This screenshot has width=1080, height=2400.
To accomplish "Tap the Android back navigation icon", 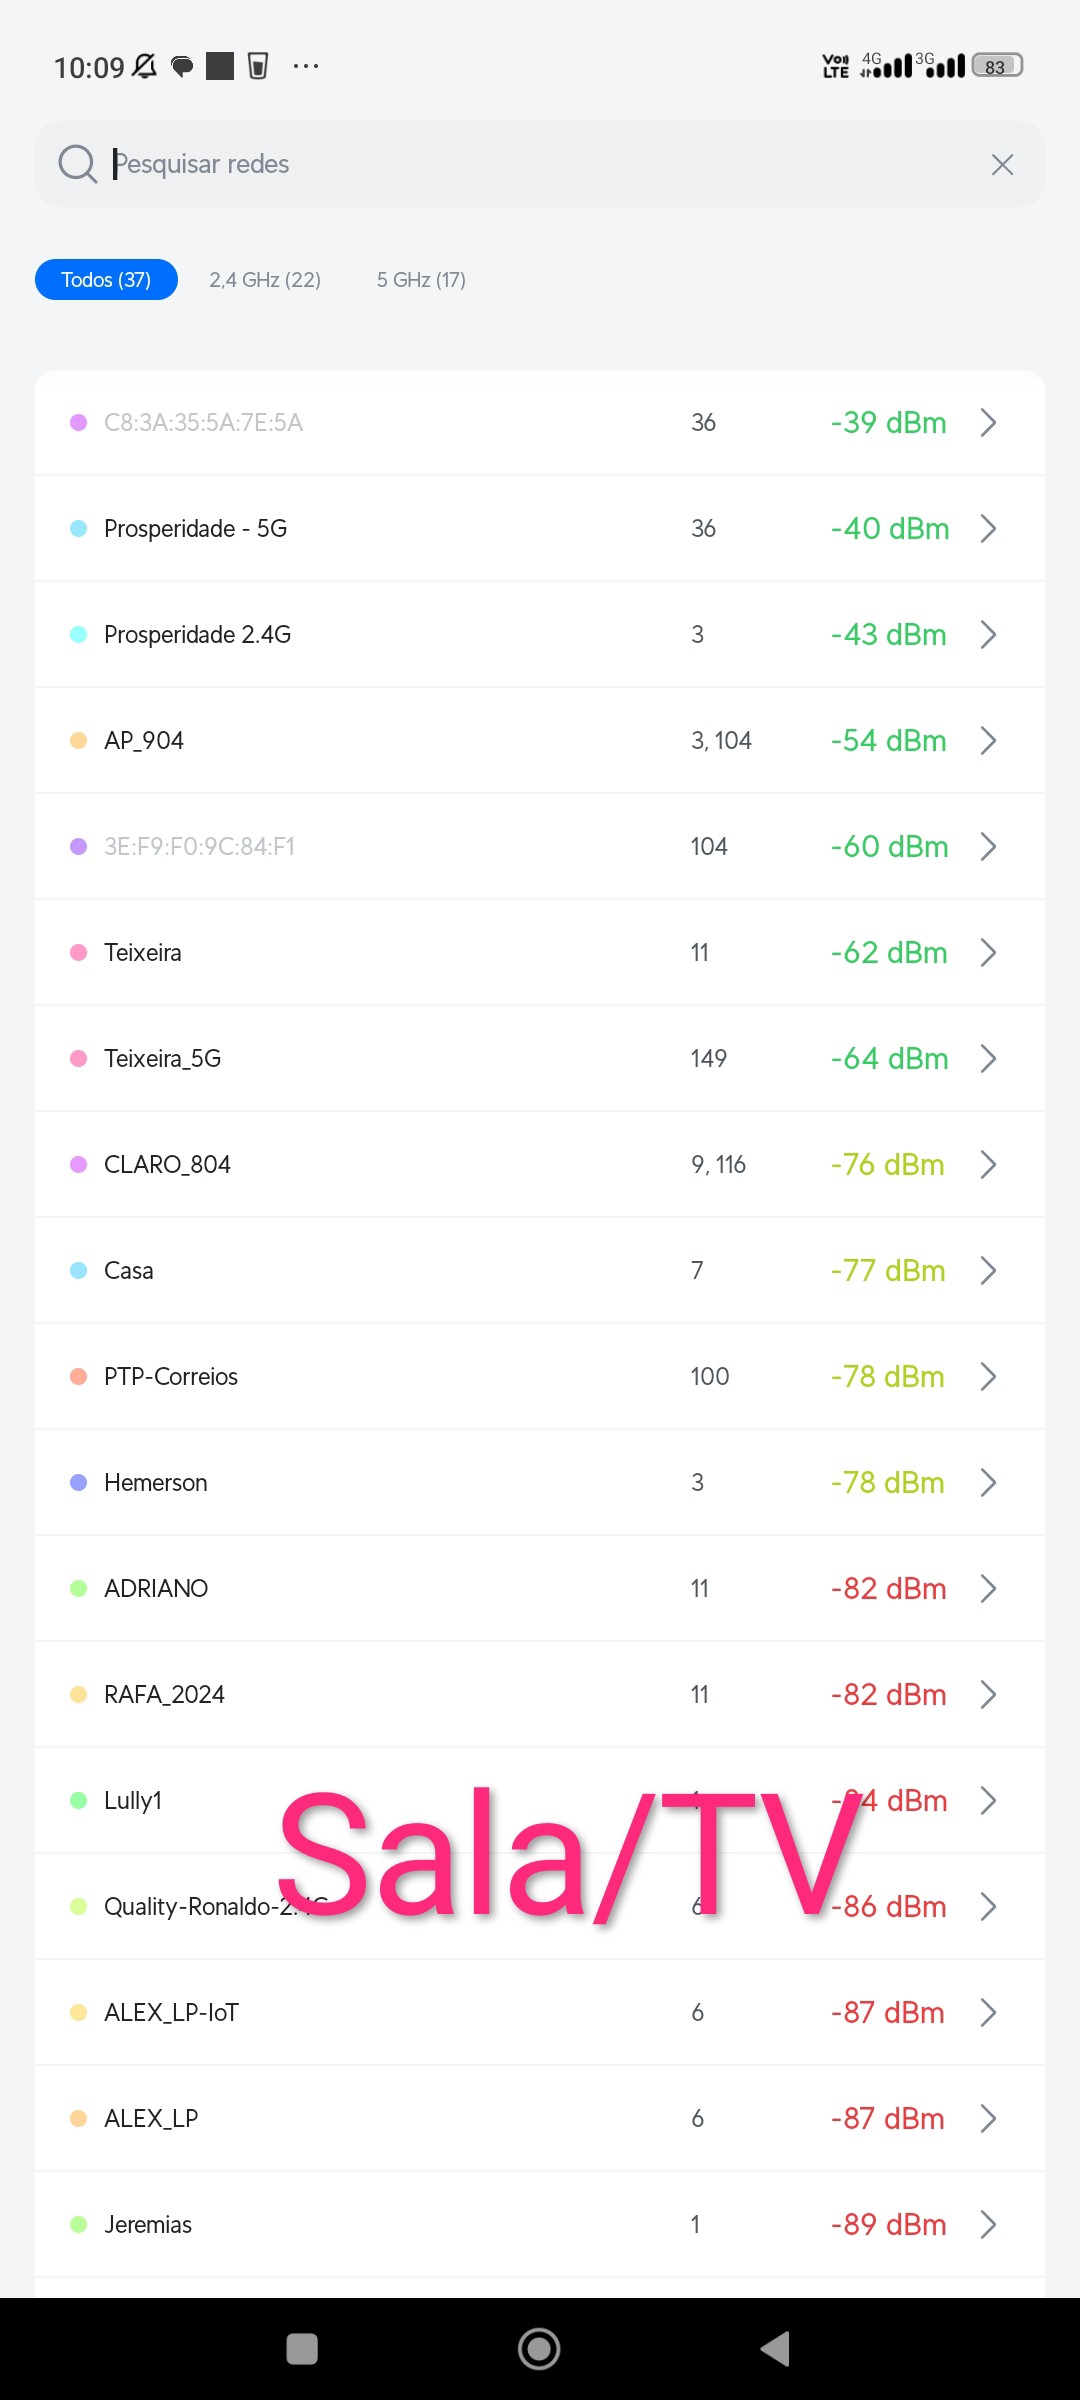I will click(776, 2348).
